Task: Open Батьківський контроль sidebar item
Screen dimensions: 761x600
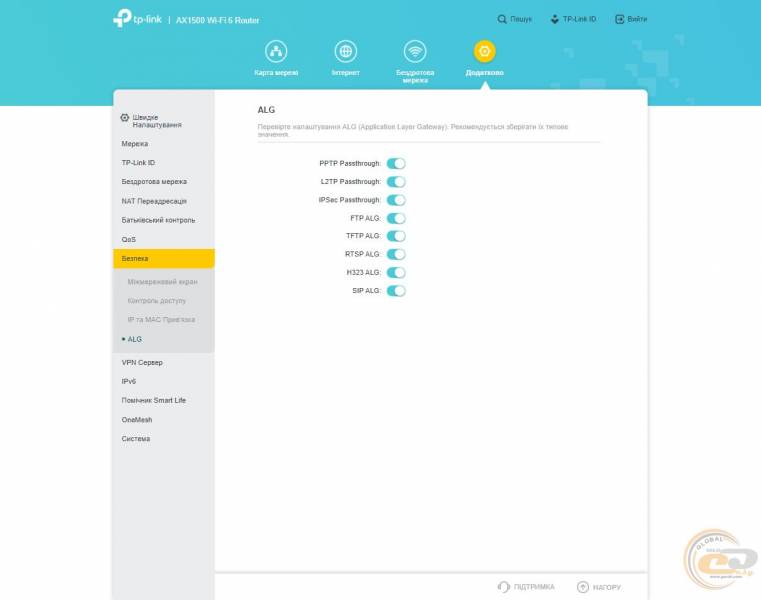Action: click(x=164, y=220)
